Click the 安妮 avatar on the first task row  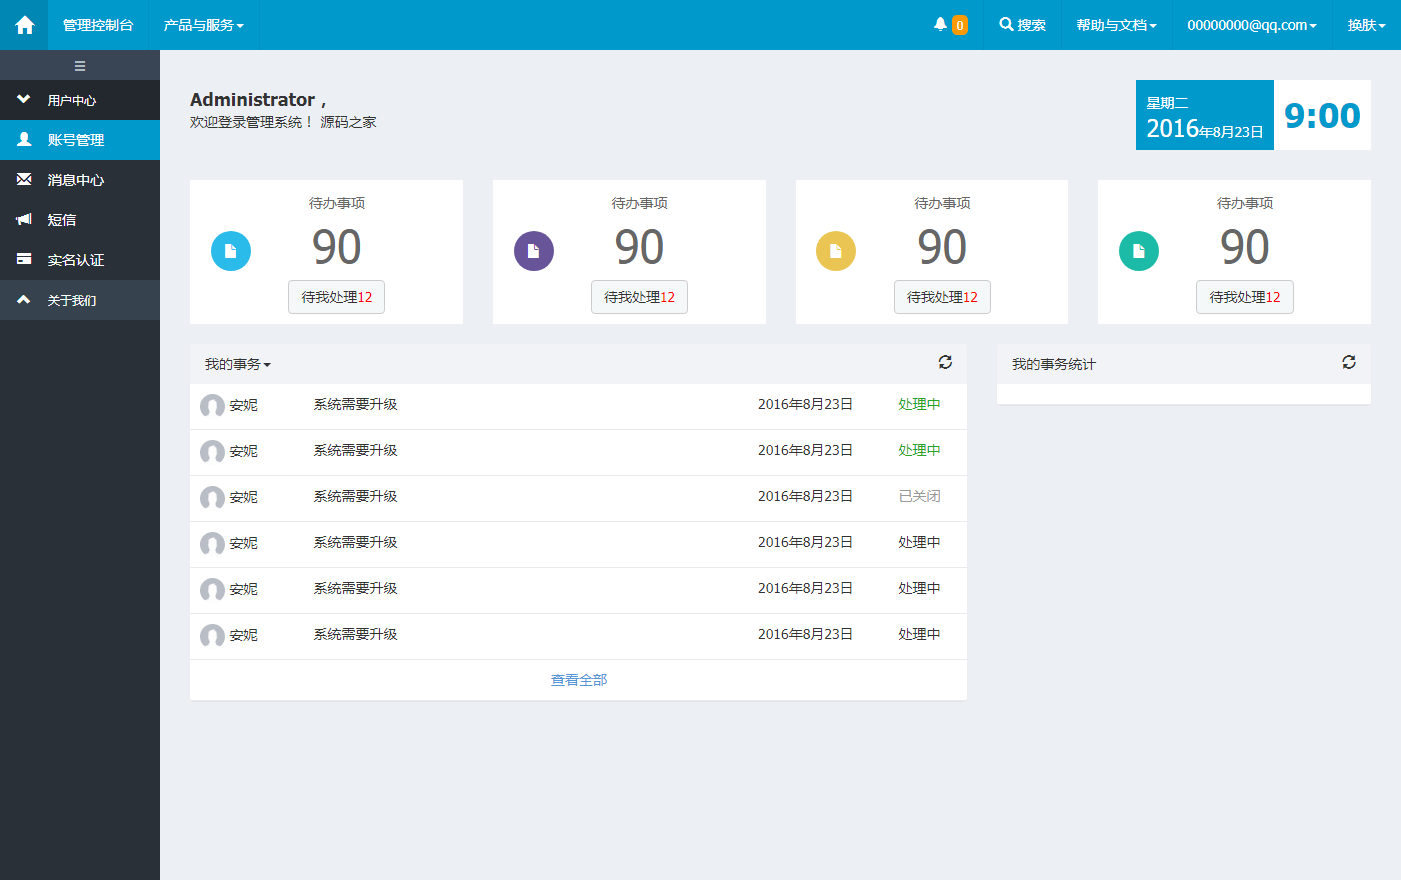click(x=212, y=406)
